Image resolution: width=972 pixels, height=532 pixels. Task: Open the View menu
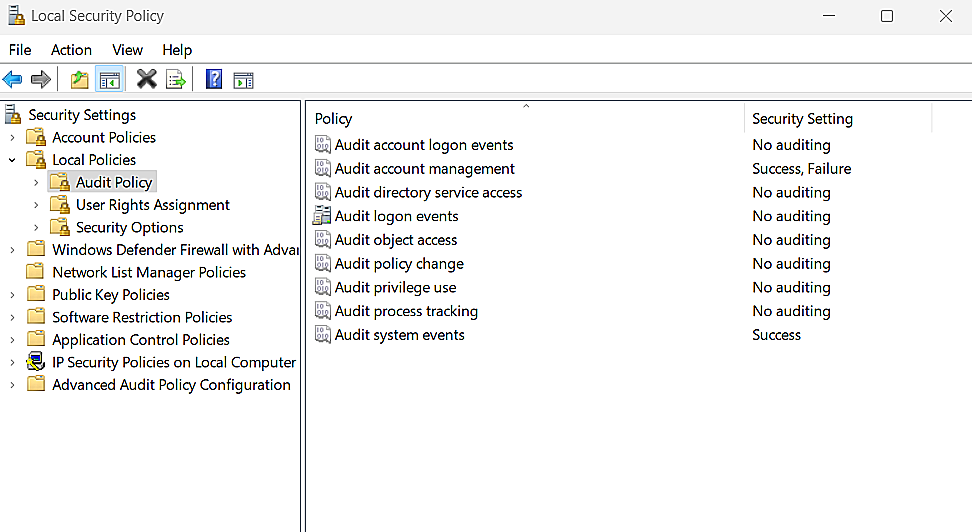[127, 50]
